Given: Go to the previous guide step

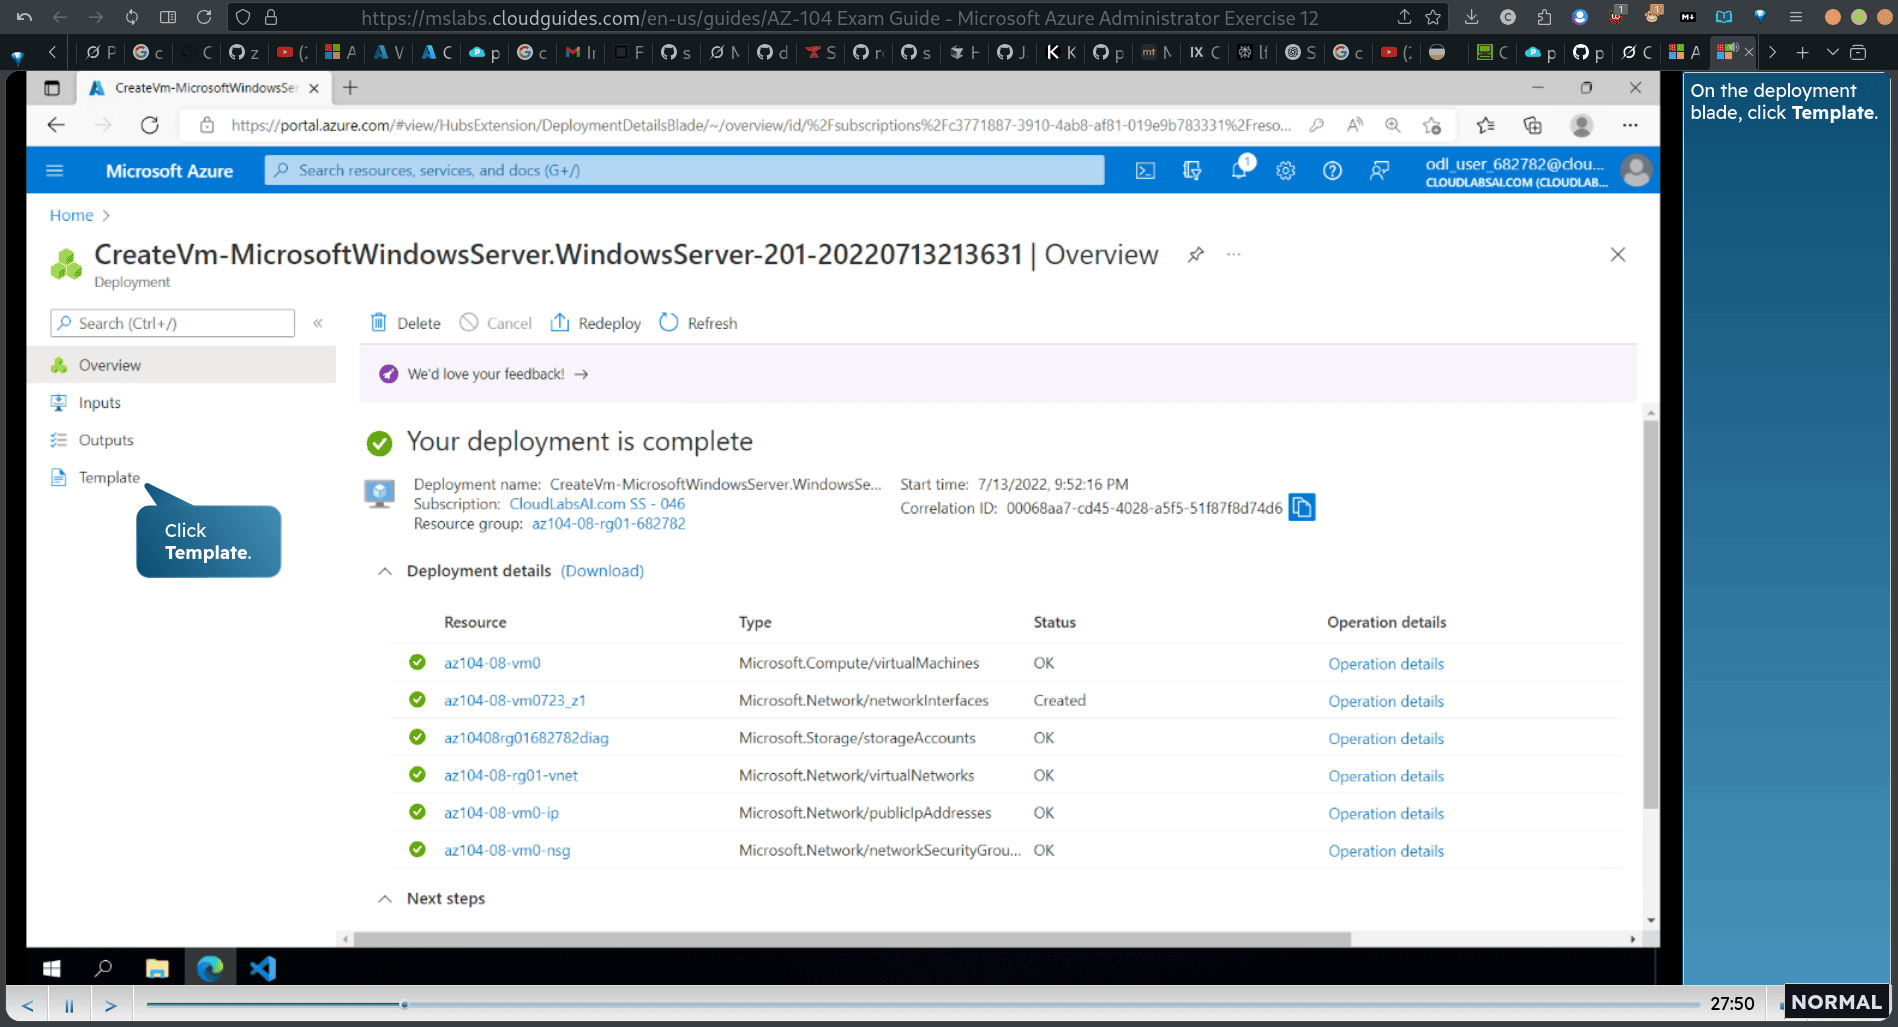Looking at the screenshot, I should (28, 1005).
